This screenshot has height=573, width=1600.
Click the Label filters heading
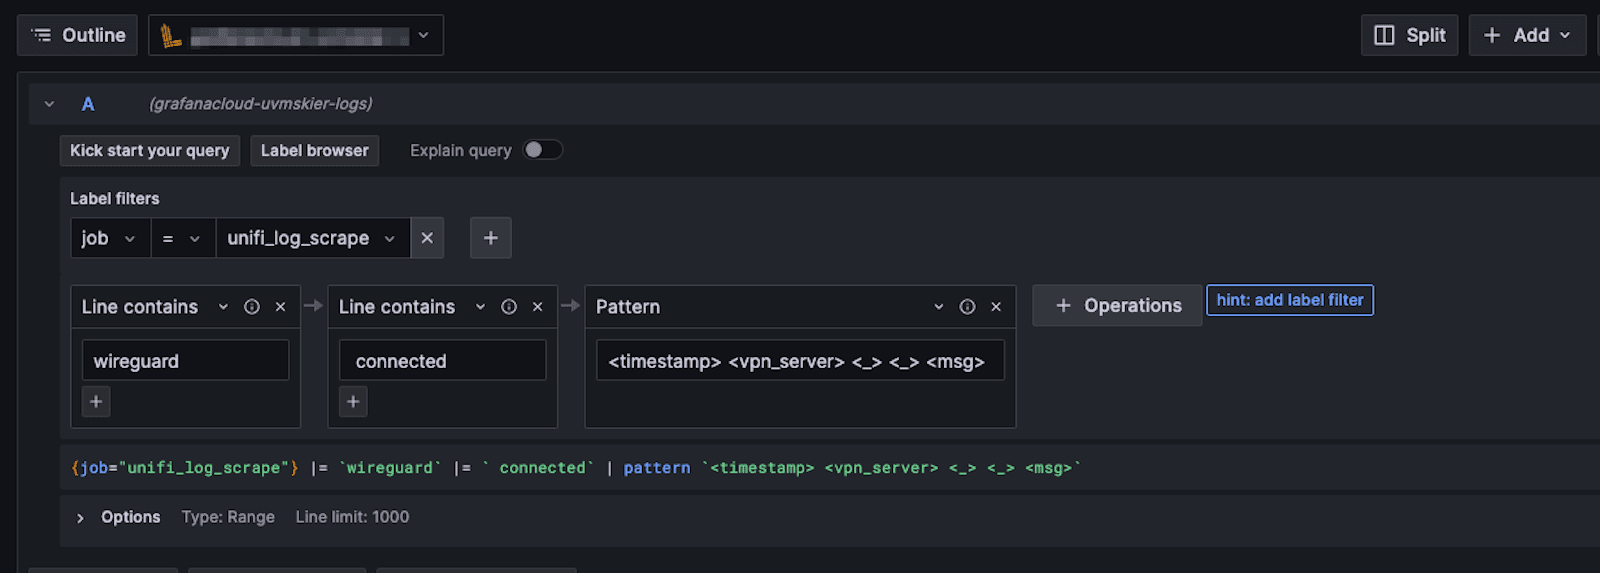coord(115,199)
